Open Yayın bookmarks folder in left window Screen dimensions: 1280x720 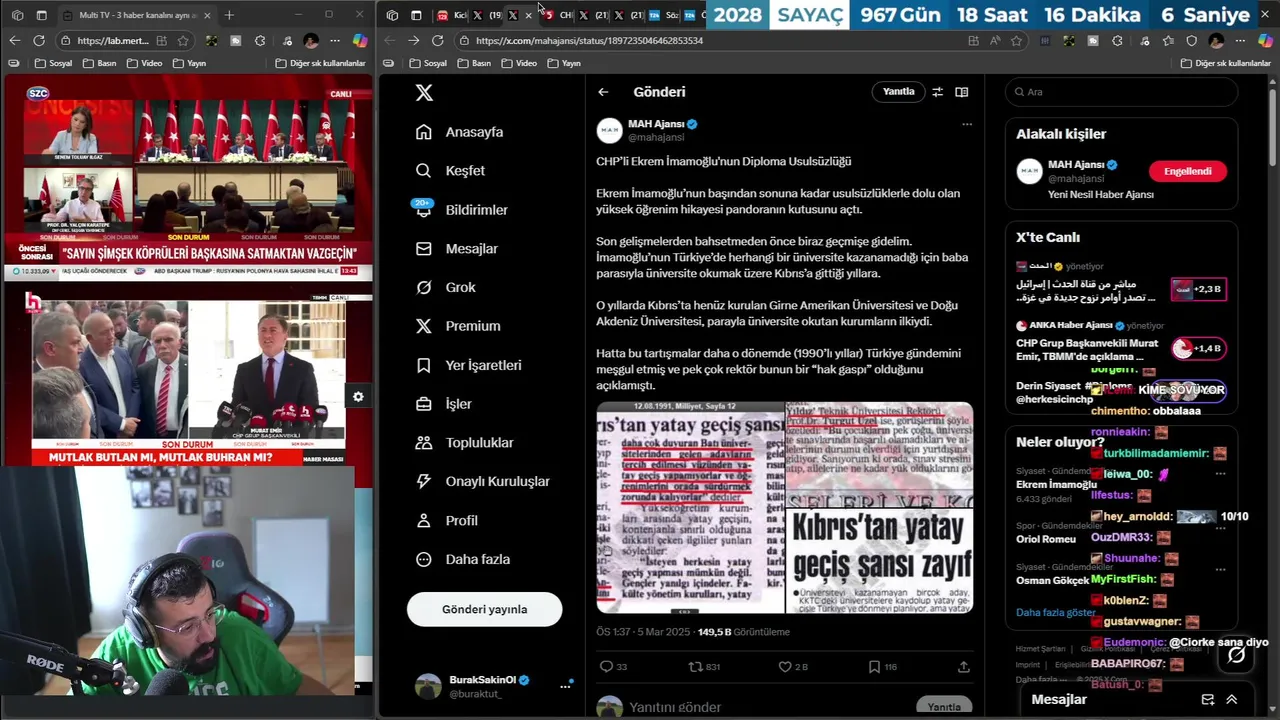[x=189, y=63]
